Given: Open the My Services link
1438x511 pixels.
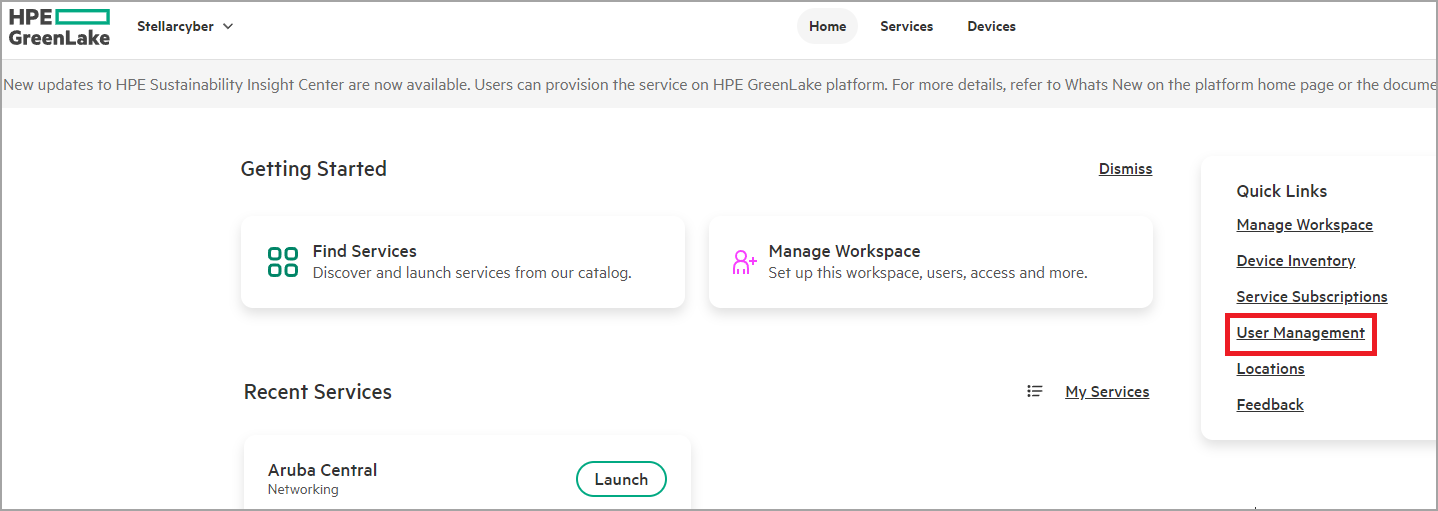Looking at the screenshot, I should [x=1107, y=392].
